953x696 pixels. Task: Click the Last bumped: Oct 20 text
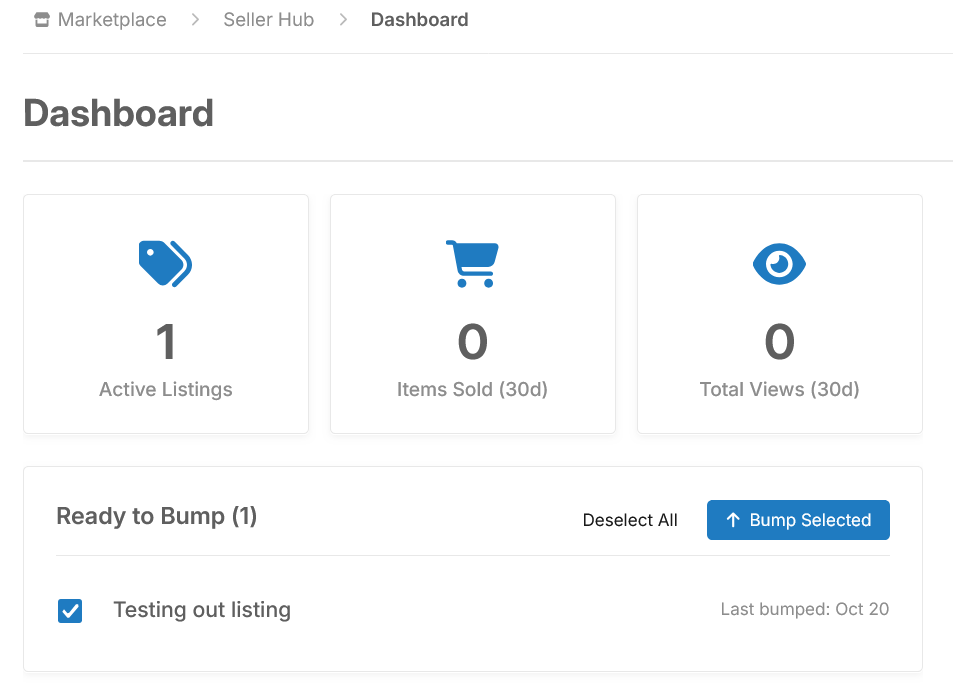(804, 609)
